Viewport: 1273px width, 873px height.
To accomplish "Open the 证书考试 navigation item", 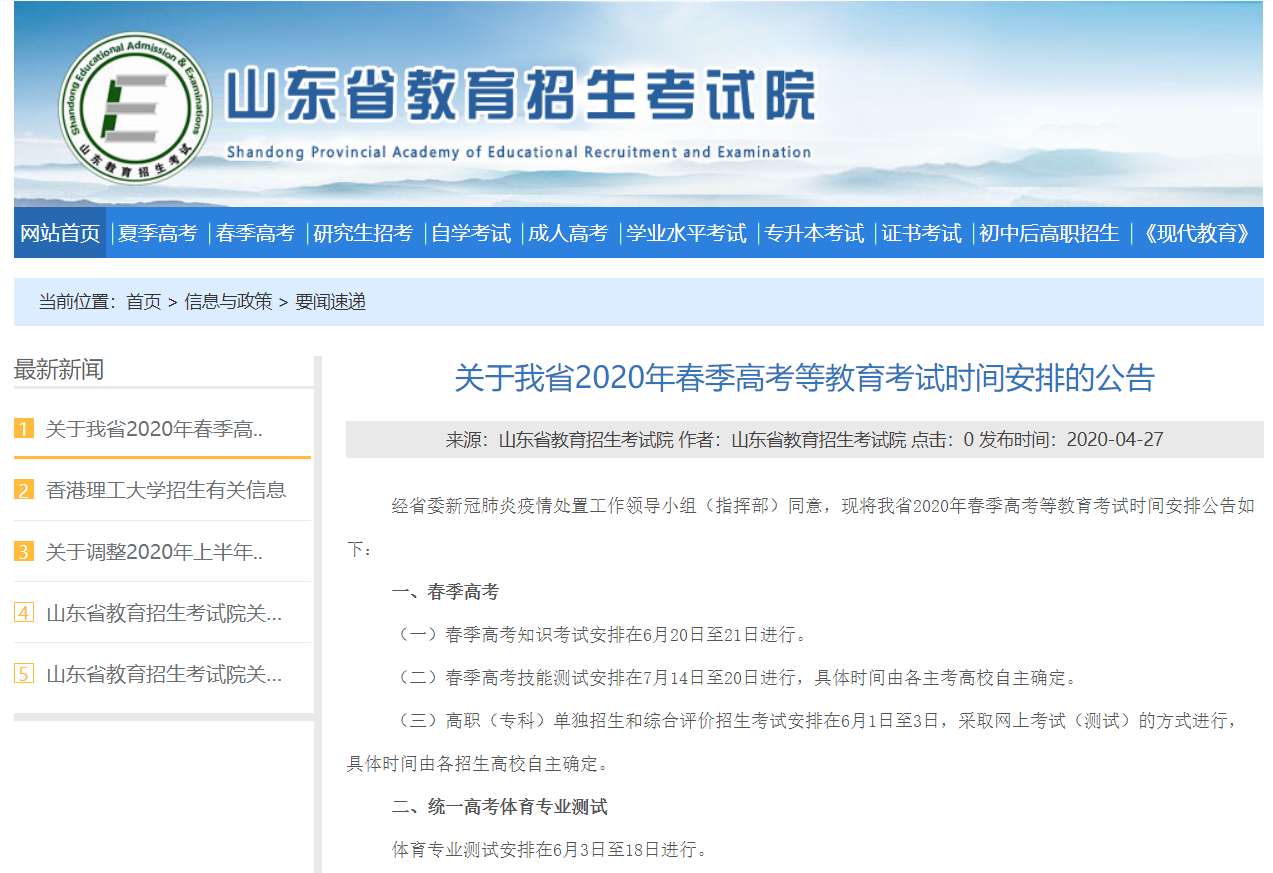I will tap(921, 233).
